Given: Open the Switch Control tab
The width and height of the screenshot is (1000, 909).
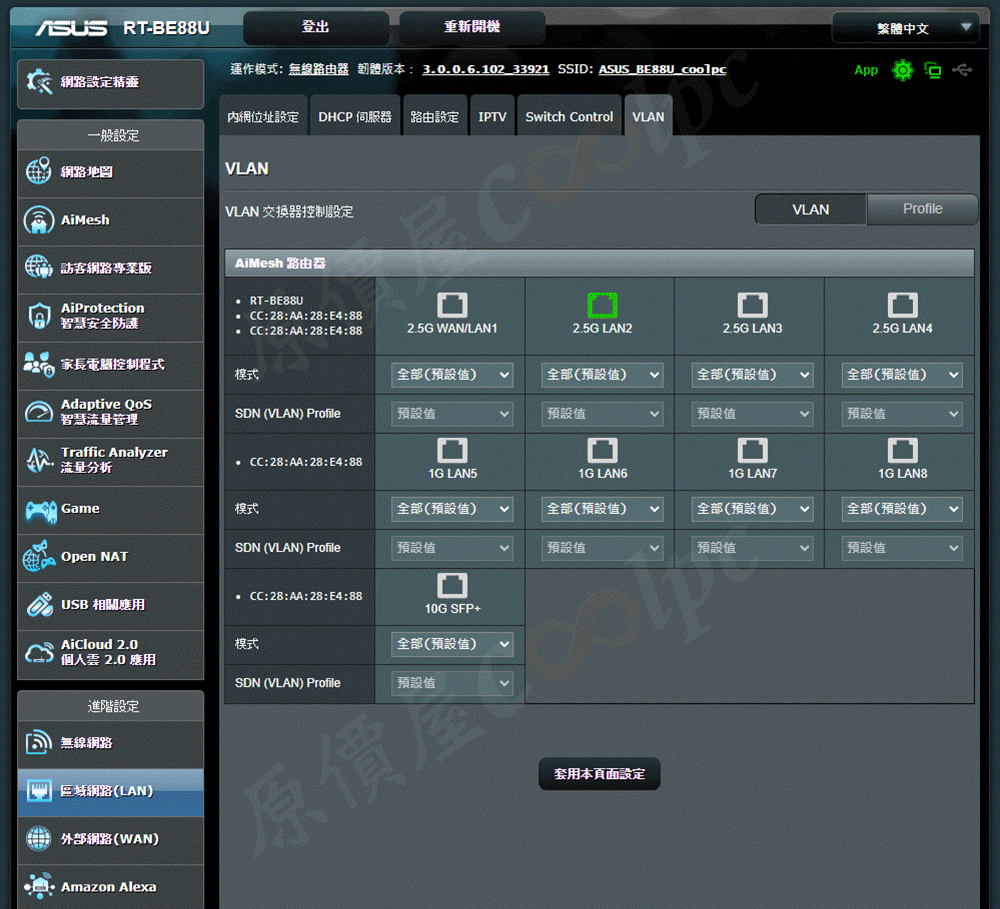Looking at the screenshot, I should [569, 116].
